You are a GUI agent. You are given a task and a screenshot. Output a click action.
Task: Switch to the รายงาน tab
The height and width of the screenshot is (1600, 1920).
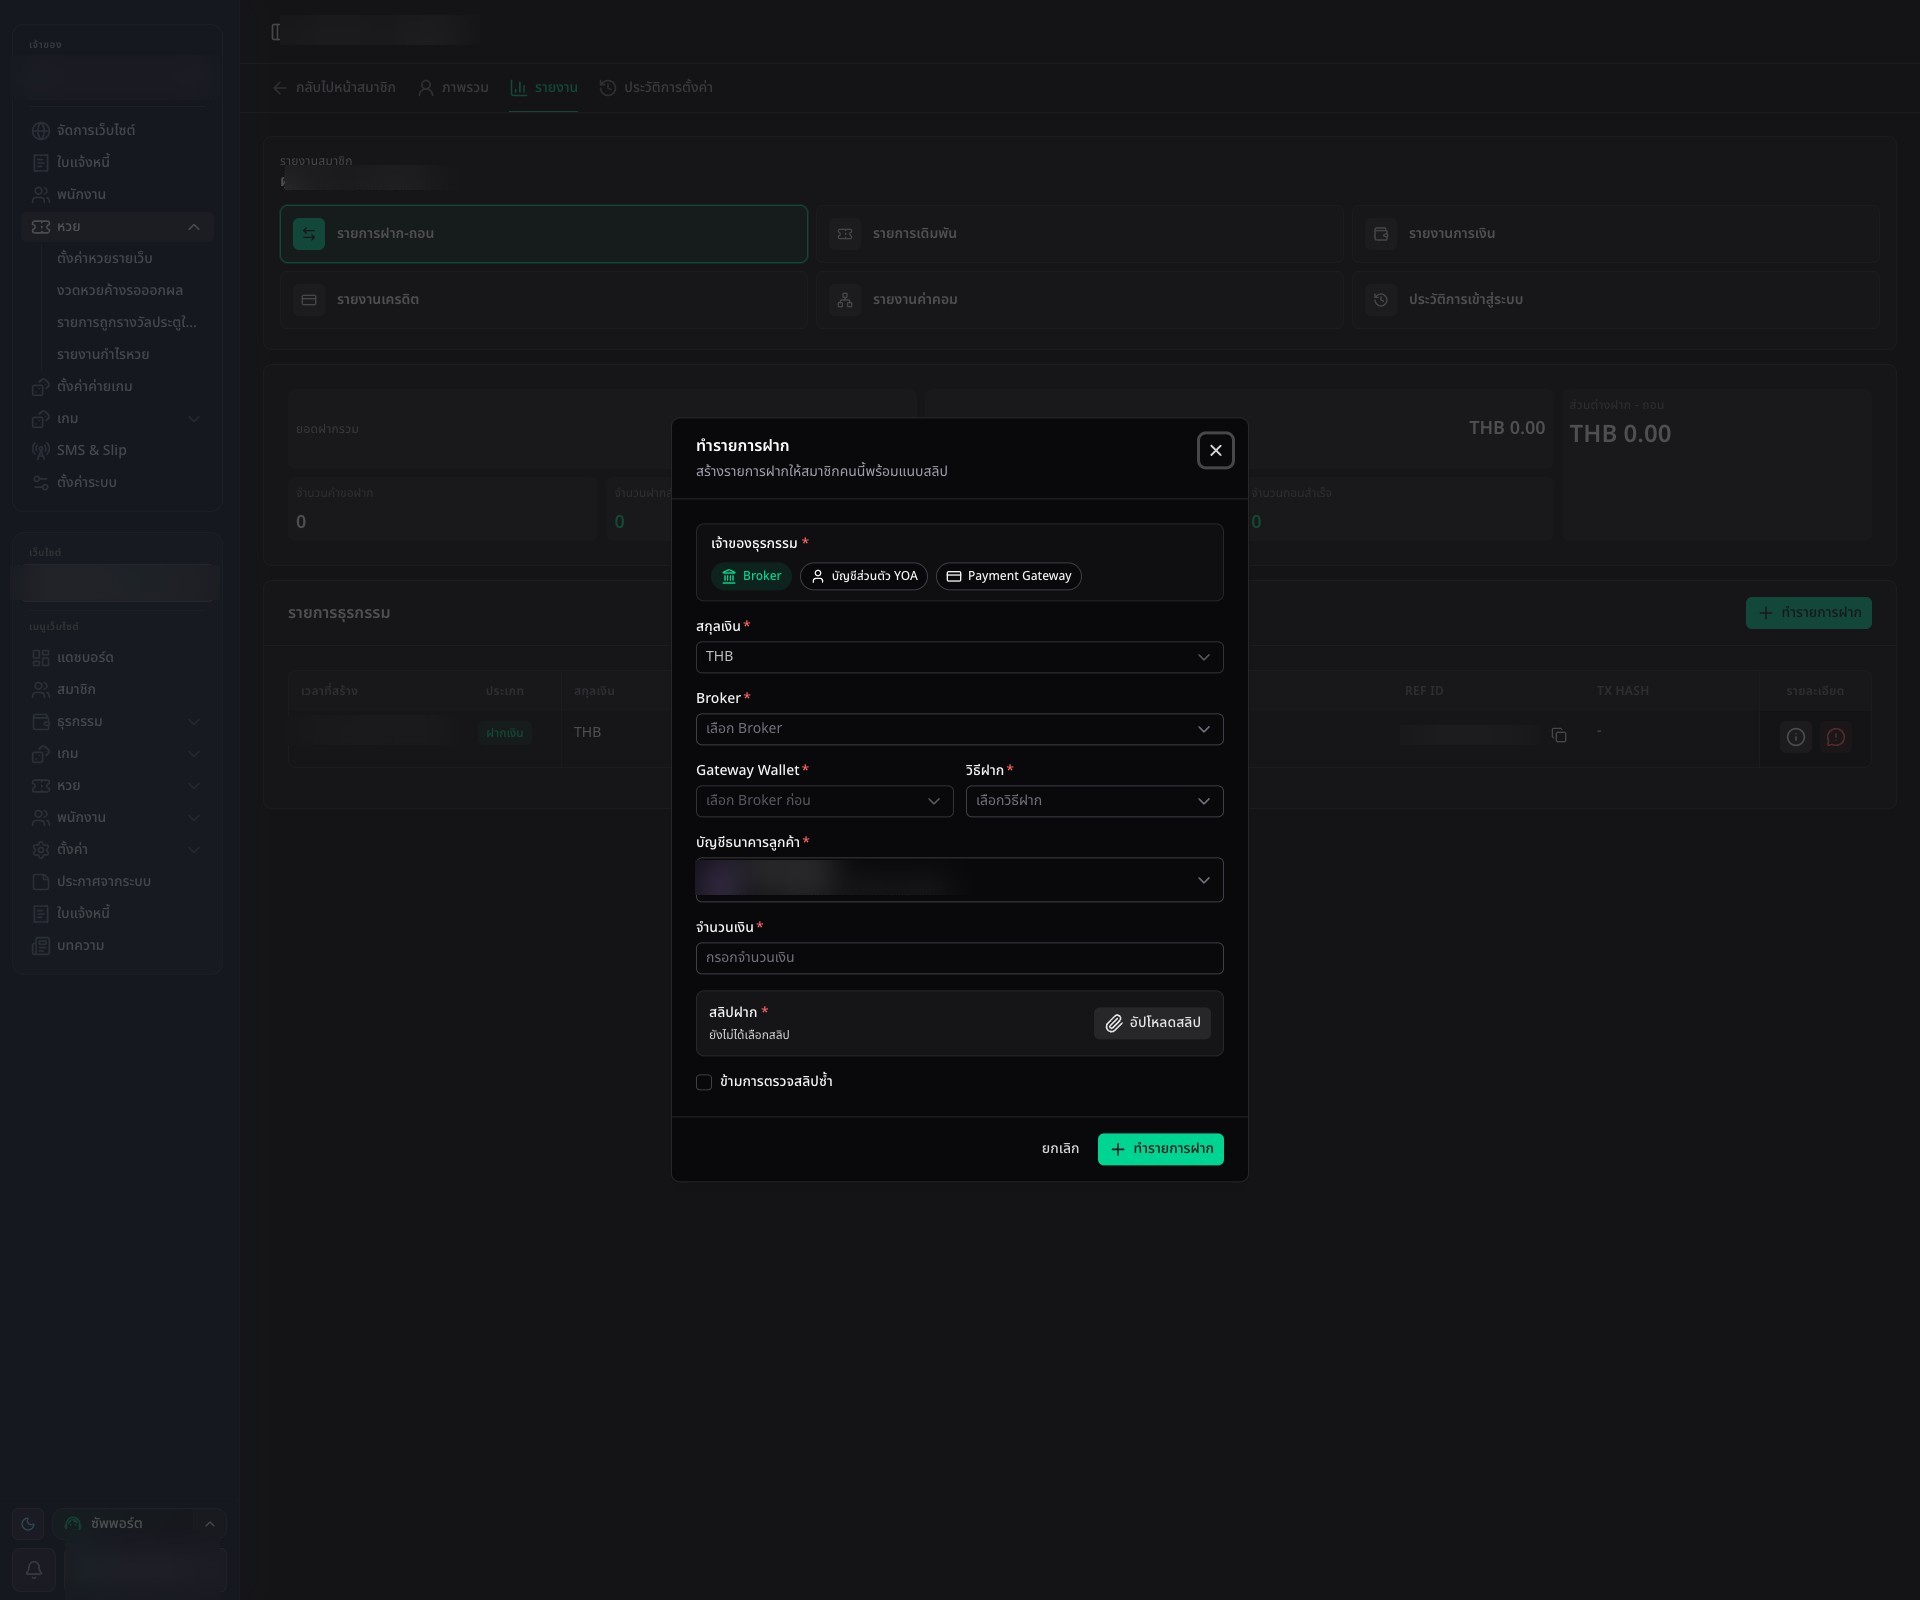tap(544, 88)
